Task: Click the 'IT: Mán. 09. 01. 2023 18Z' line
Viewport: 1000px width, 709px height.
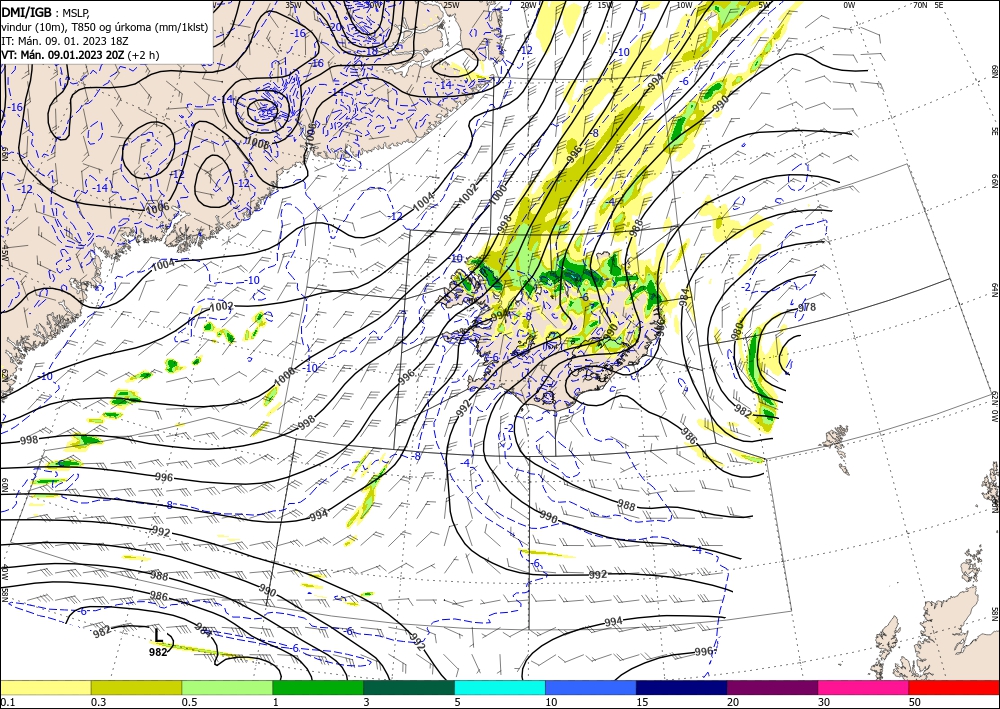Action: pos(64,41)
